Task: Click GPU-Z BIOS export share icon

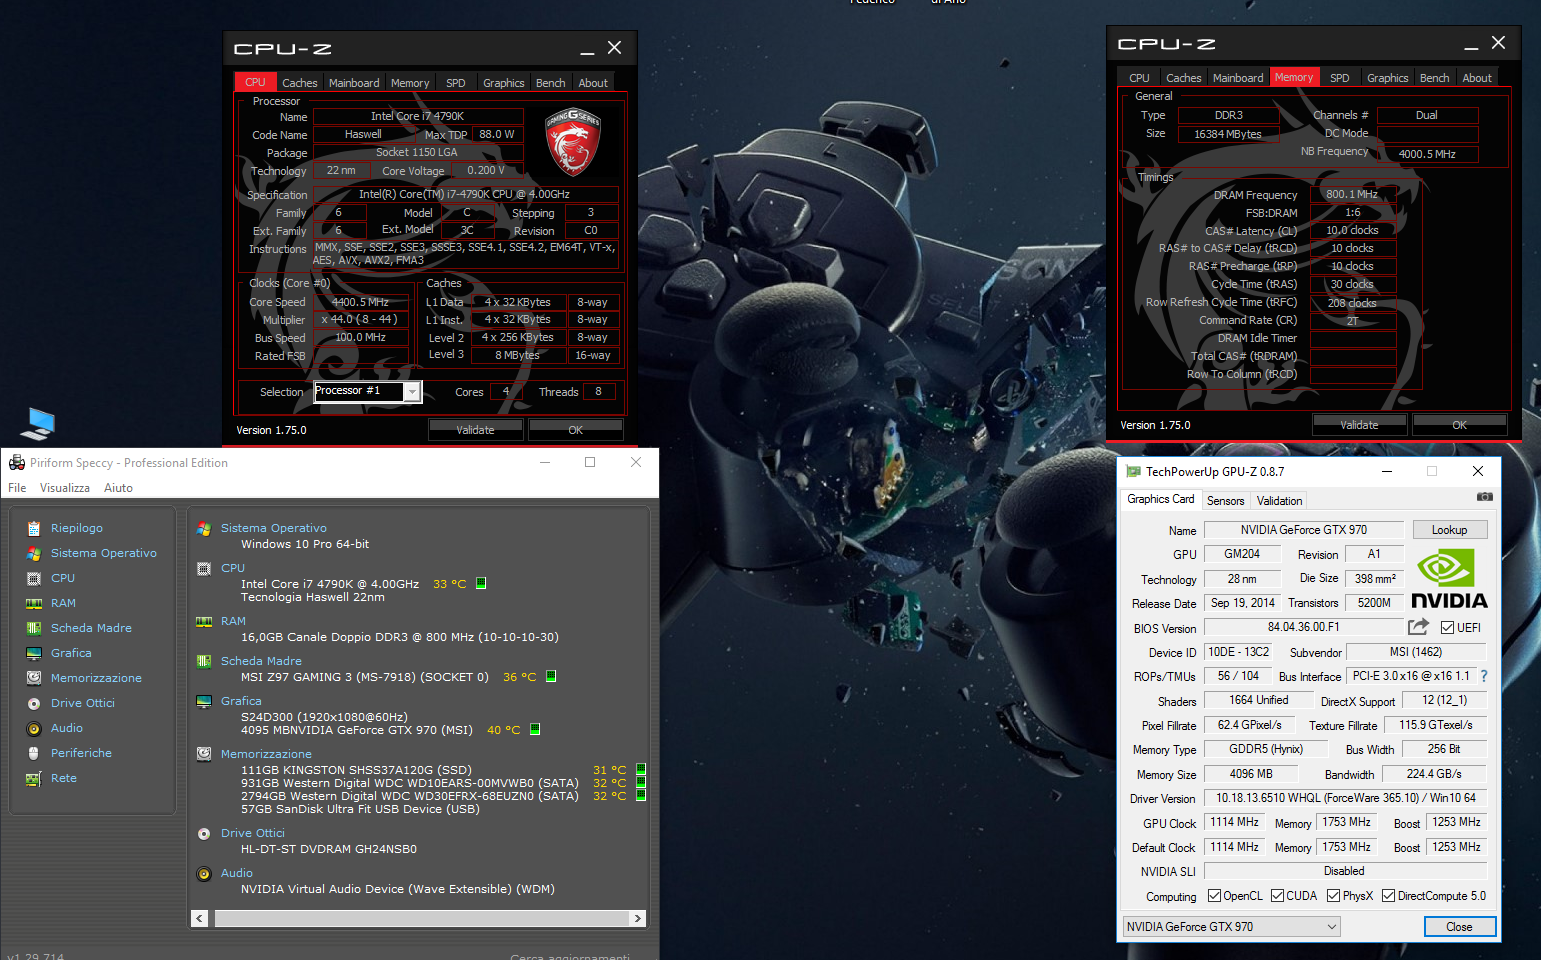Action: click(x=1418, y=627)
